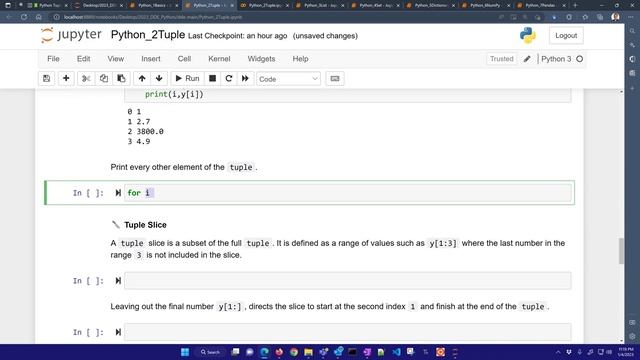Open File Explorer from taskbar
The image size is (640, 360).
pos(309,352)
